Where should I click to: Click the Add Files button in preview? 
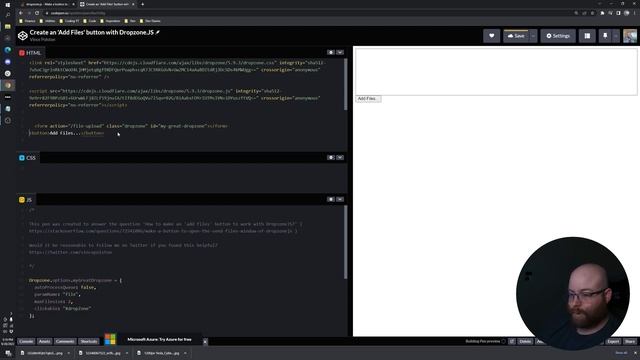click(x=368, y=99)
